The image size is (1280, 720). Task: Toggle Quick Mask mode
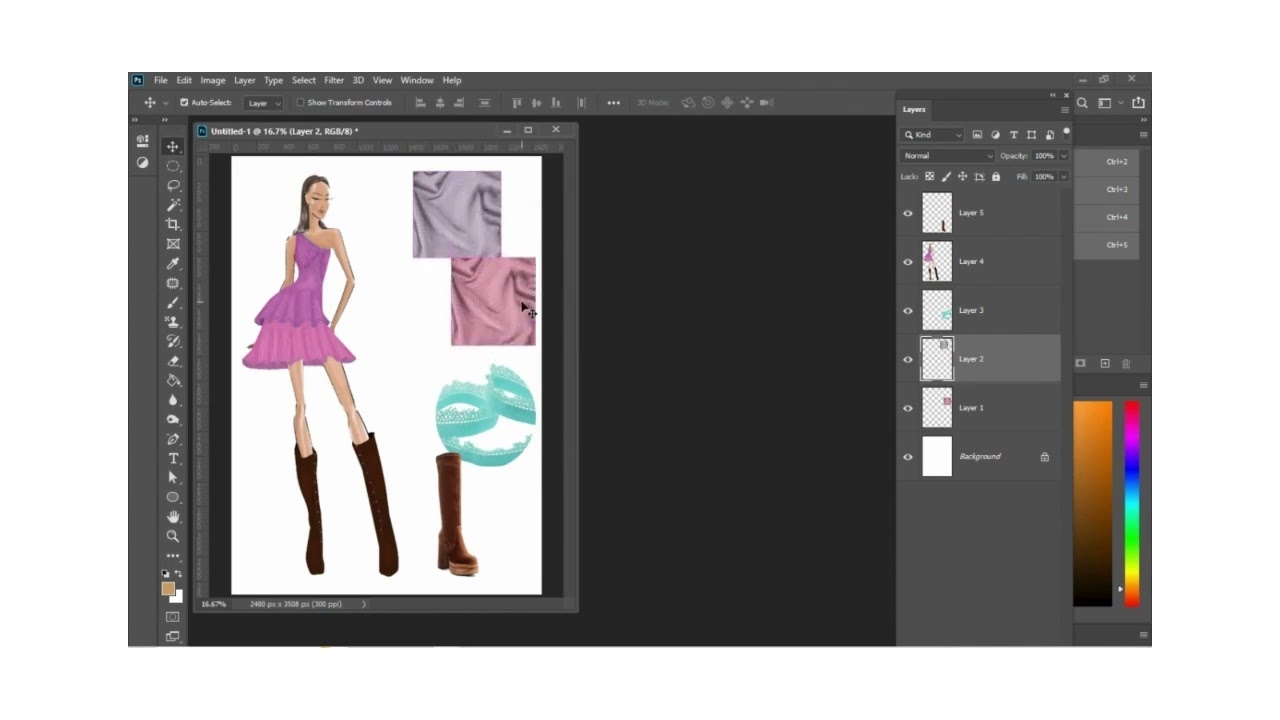173,617
